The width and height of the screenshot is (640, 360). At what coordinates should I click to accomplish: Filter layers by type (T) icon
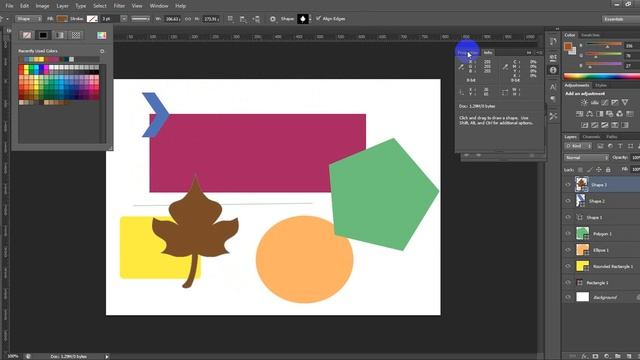click(x=620, y=146)
